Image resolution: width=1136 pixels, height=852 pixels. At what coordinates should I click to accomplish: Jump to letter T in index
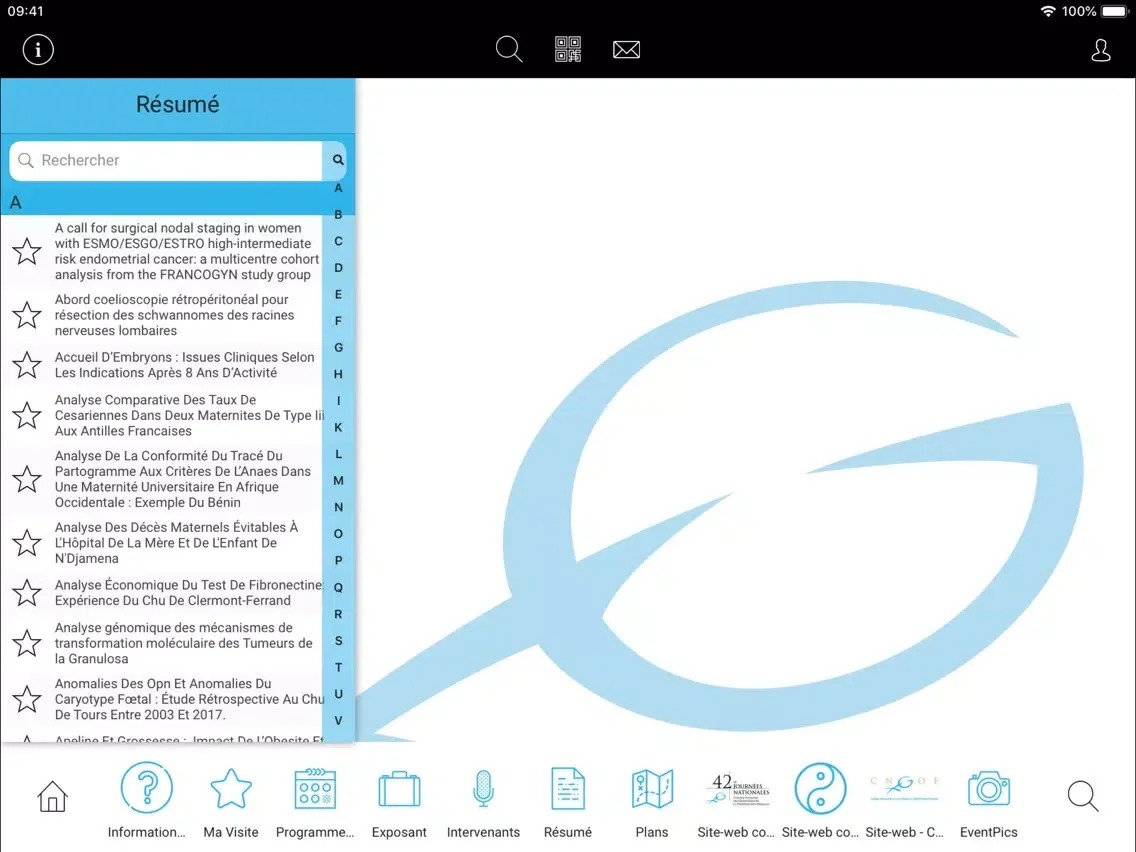[x=338, y=668]
